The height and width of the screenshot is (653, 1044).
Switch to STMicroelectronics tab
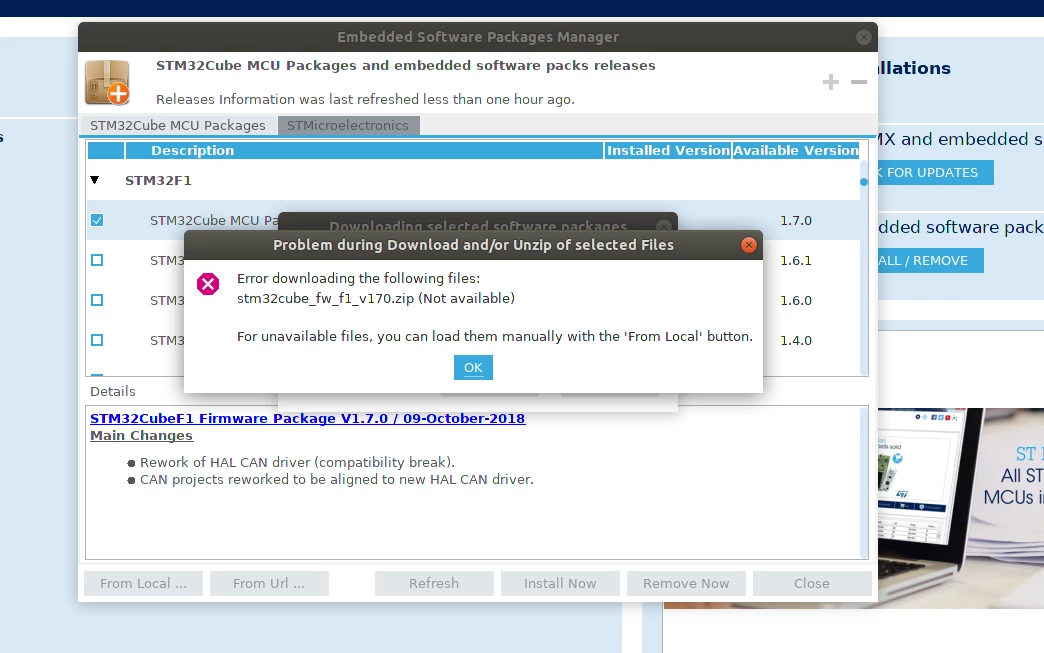tap(348, 125)
